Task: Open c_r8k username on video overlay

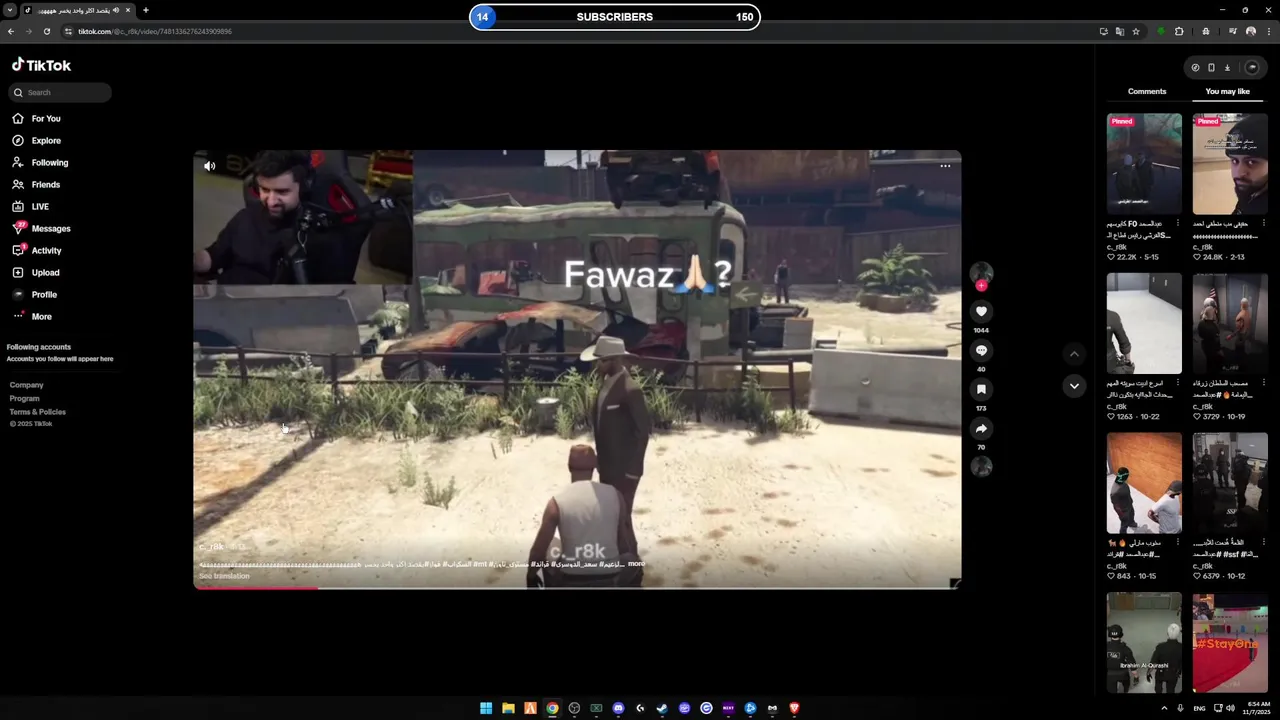Action: point(212,547)
